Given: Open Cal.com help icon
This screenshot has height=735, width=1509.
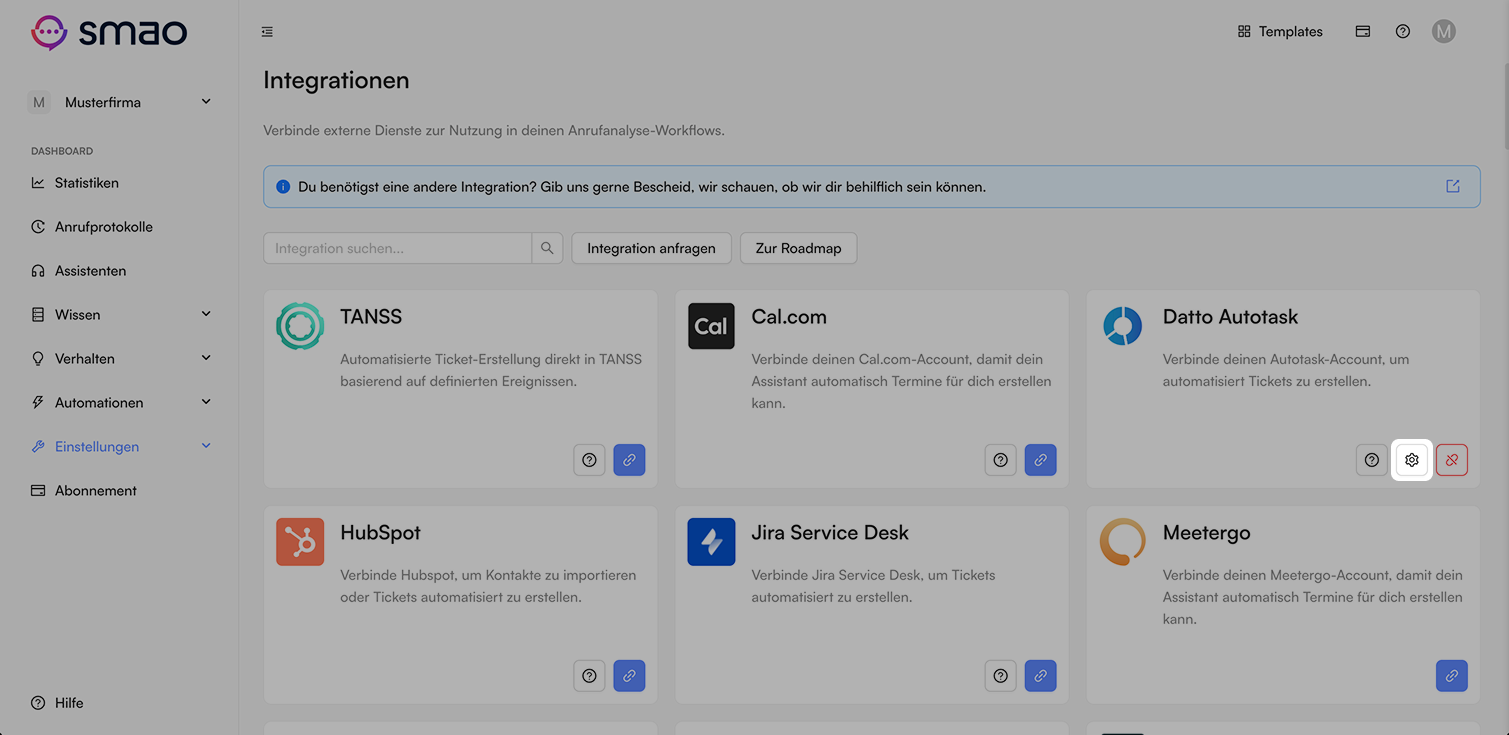Looking at the screenshot, I should 1000,460.
